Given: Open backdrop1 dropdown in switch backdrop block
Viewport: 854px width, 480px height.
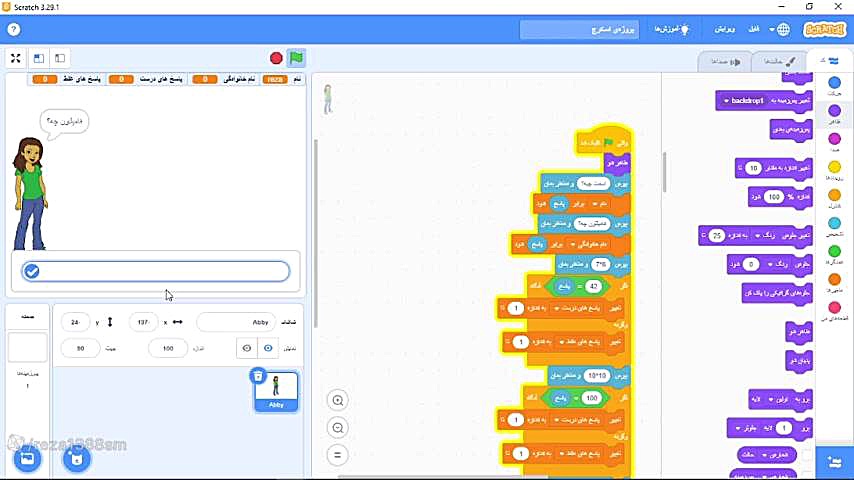Looking at the screenshot, I should coord(743,101).
